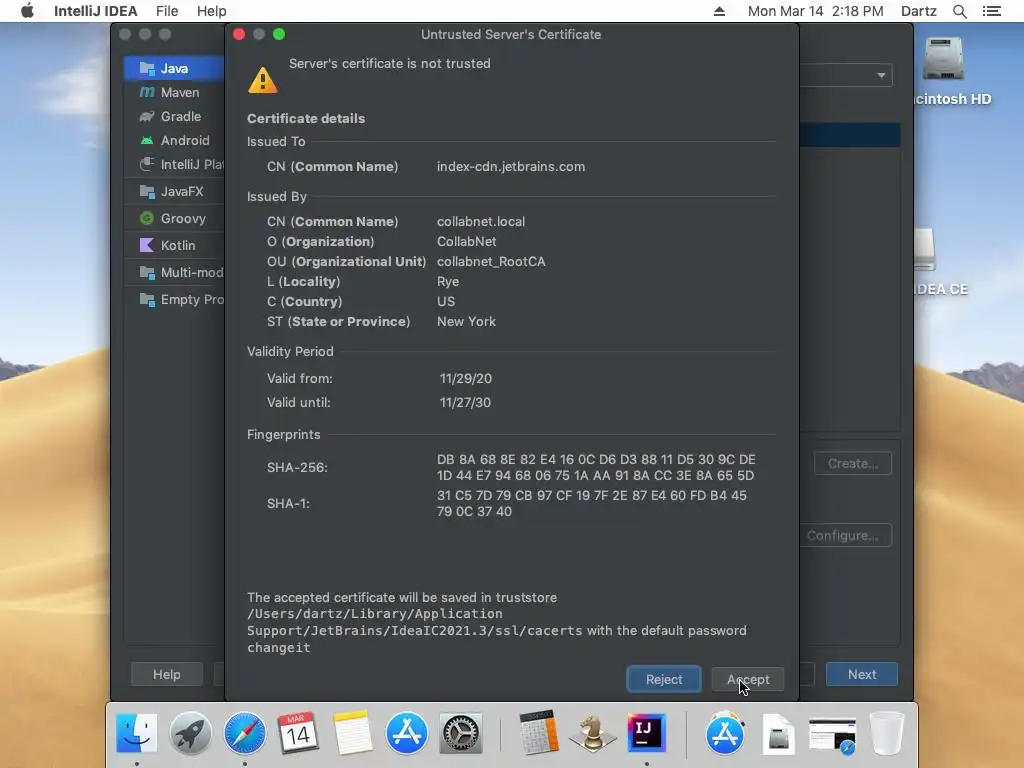This screenshot has width=1024, height=768.
Task: Click index-cdn.jetbrains.com common name value
Action: pyautogui.click(x=511, y=167)
